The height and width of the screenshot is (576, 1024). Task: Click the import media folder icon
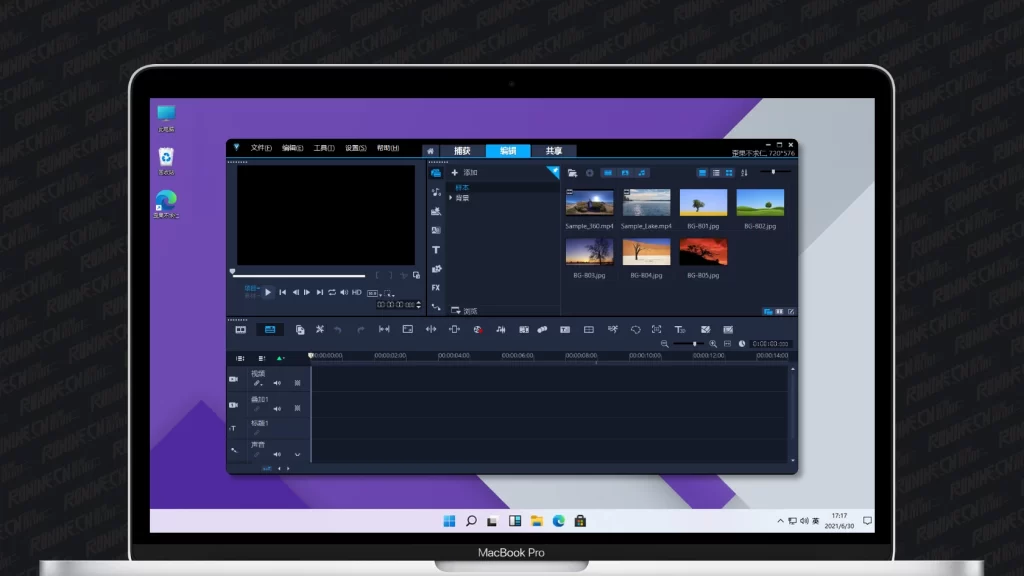point(573,173)
